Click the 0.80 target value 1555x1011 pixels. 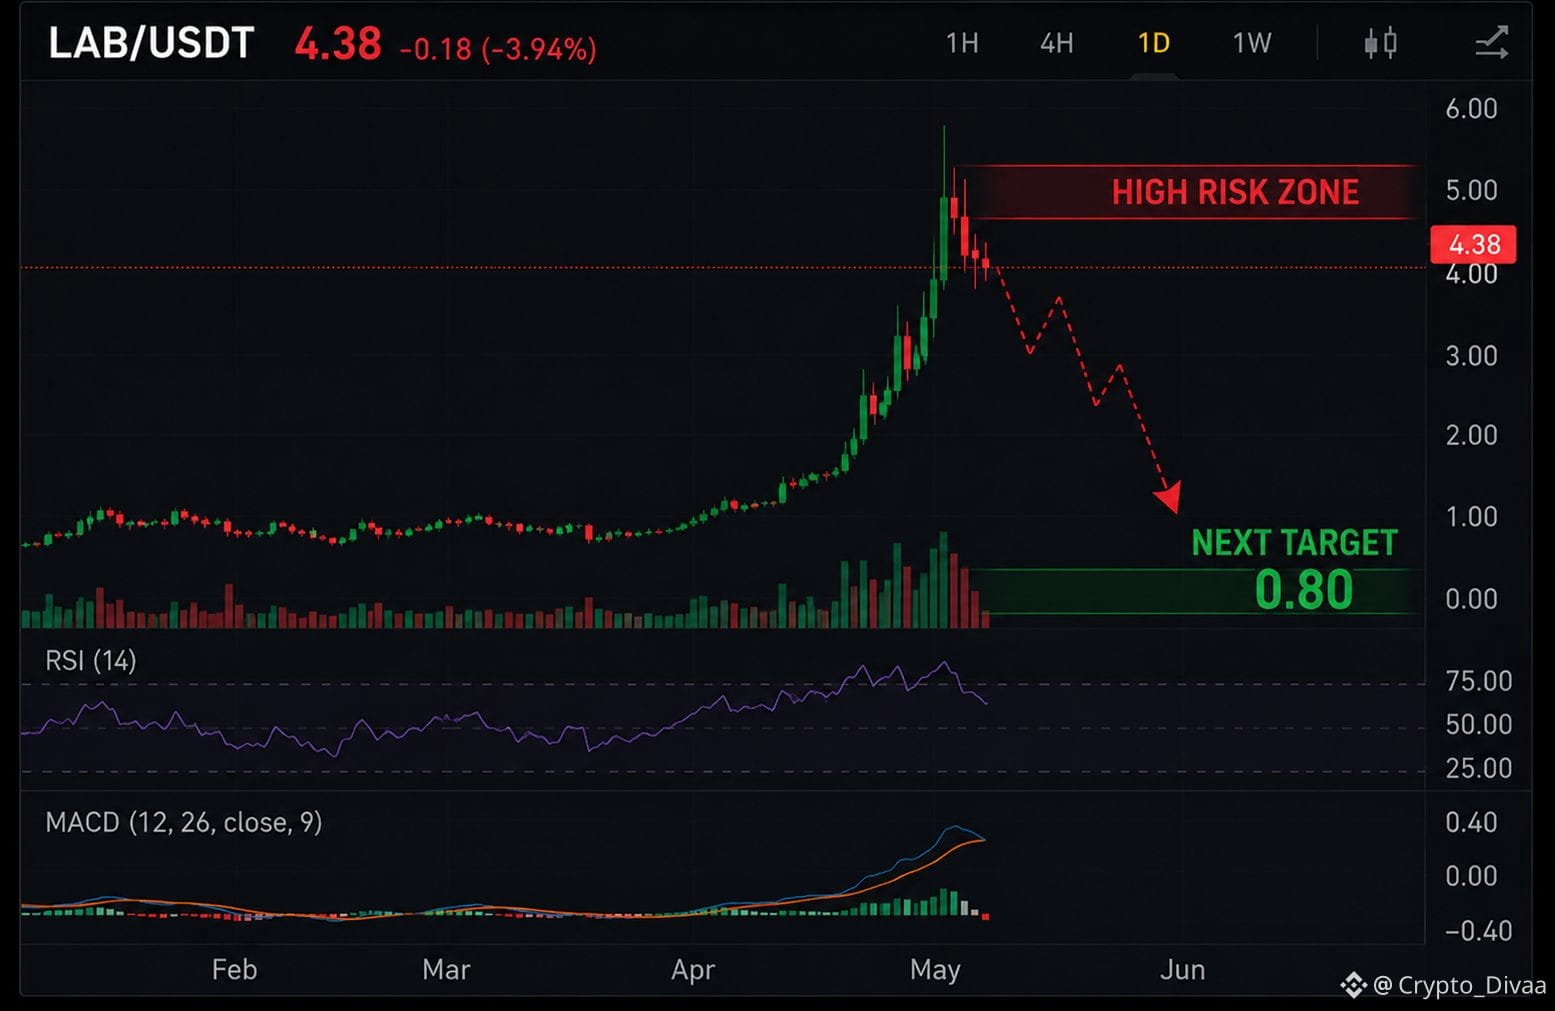coord(1304,589)
